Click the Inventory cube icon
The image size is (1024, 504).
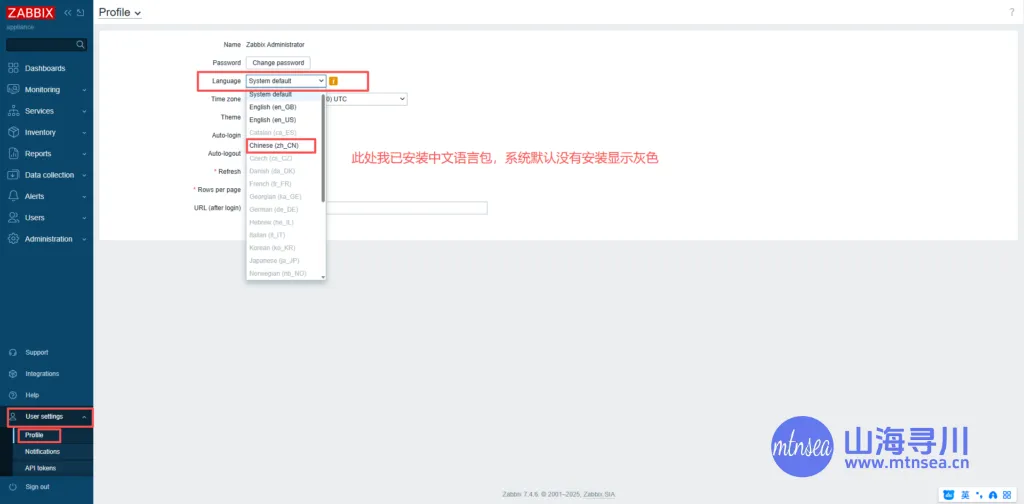point(13,132)
